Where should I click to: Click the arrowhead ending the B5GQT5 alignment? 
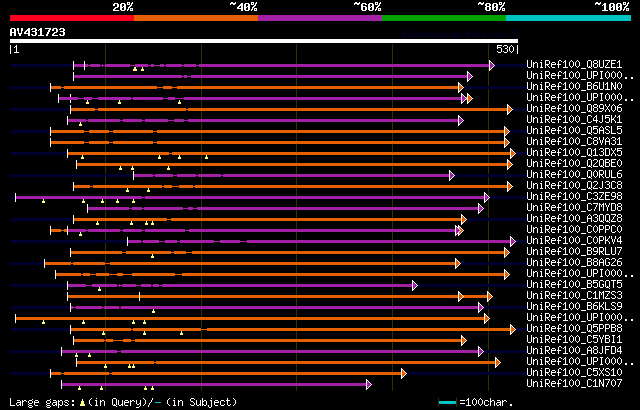click(415, 286)
